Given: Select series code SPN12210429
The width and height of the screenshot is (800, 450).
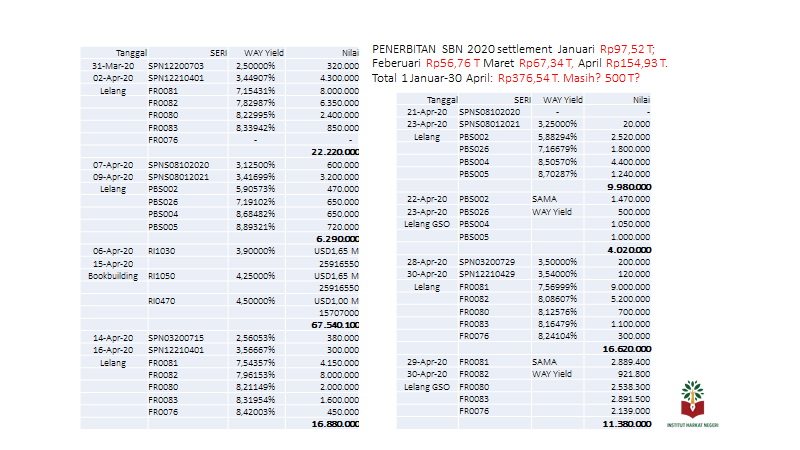Looking at the screenshot, I should (487, 274).
